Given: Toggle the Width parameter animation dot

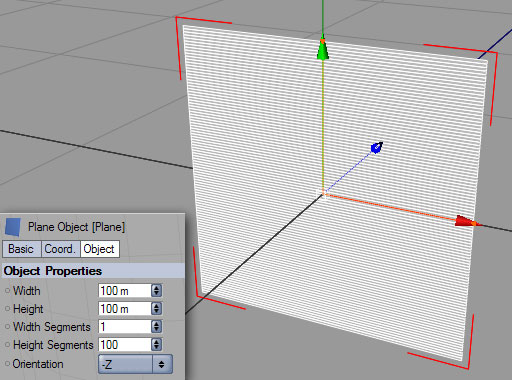Looking at the screenshot, I should pyautogui.click(x=7, y=291).
